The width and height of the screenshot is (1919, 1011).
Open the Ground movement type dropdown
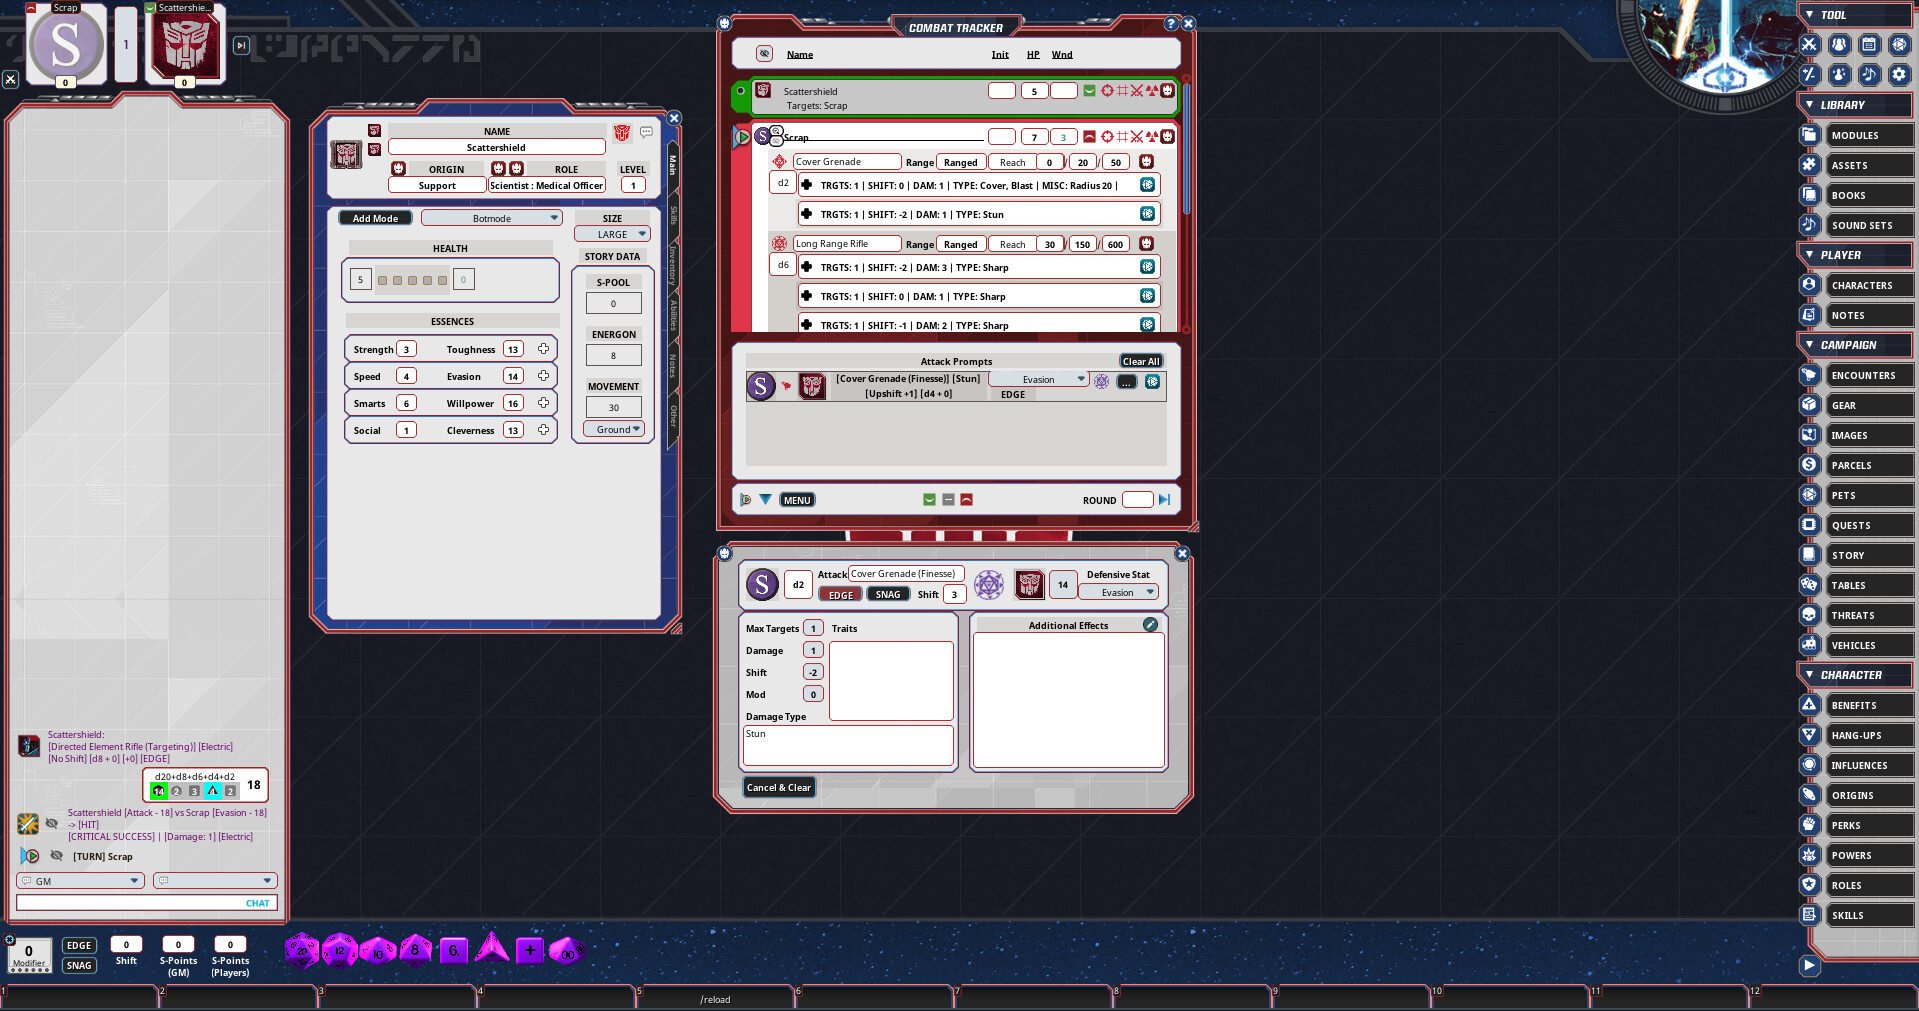613,428
